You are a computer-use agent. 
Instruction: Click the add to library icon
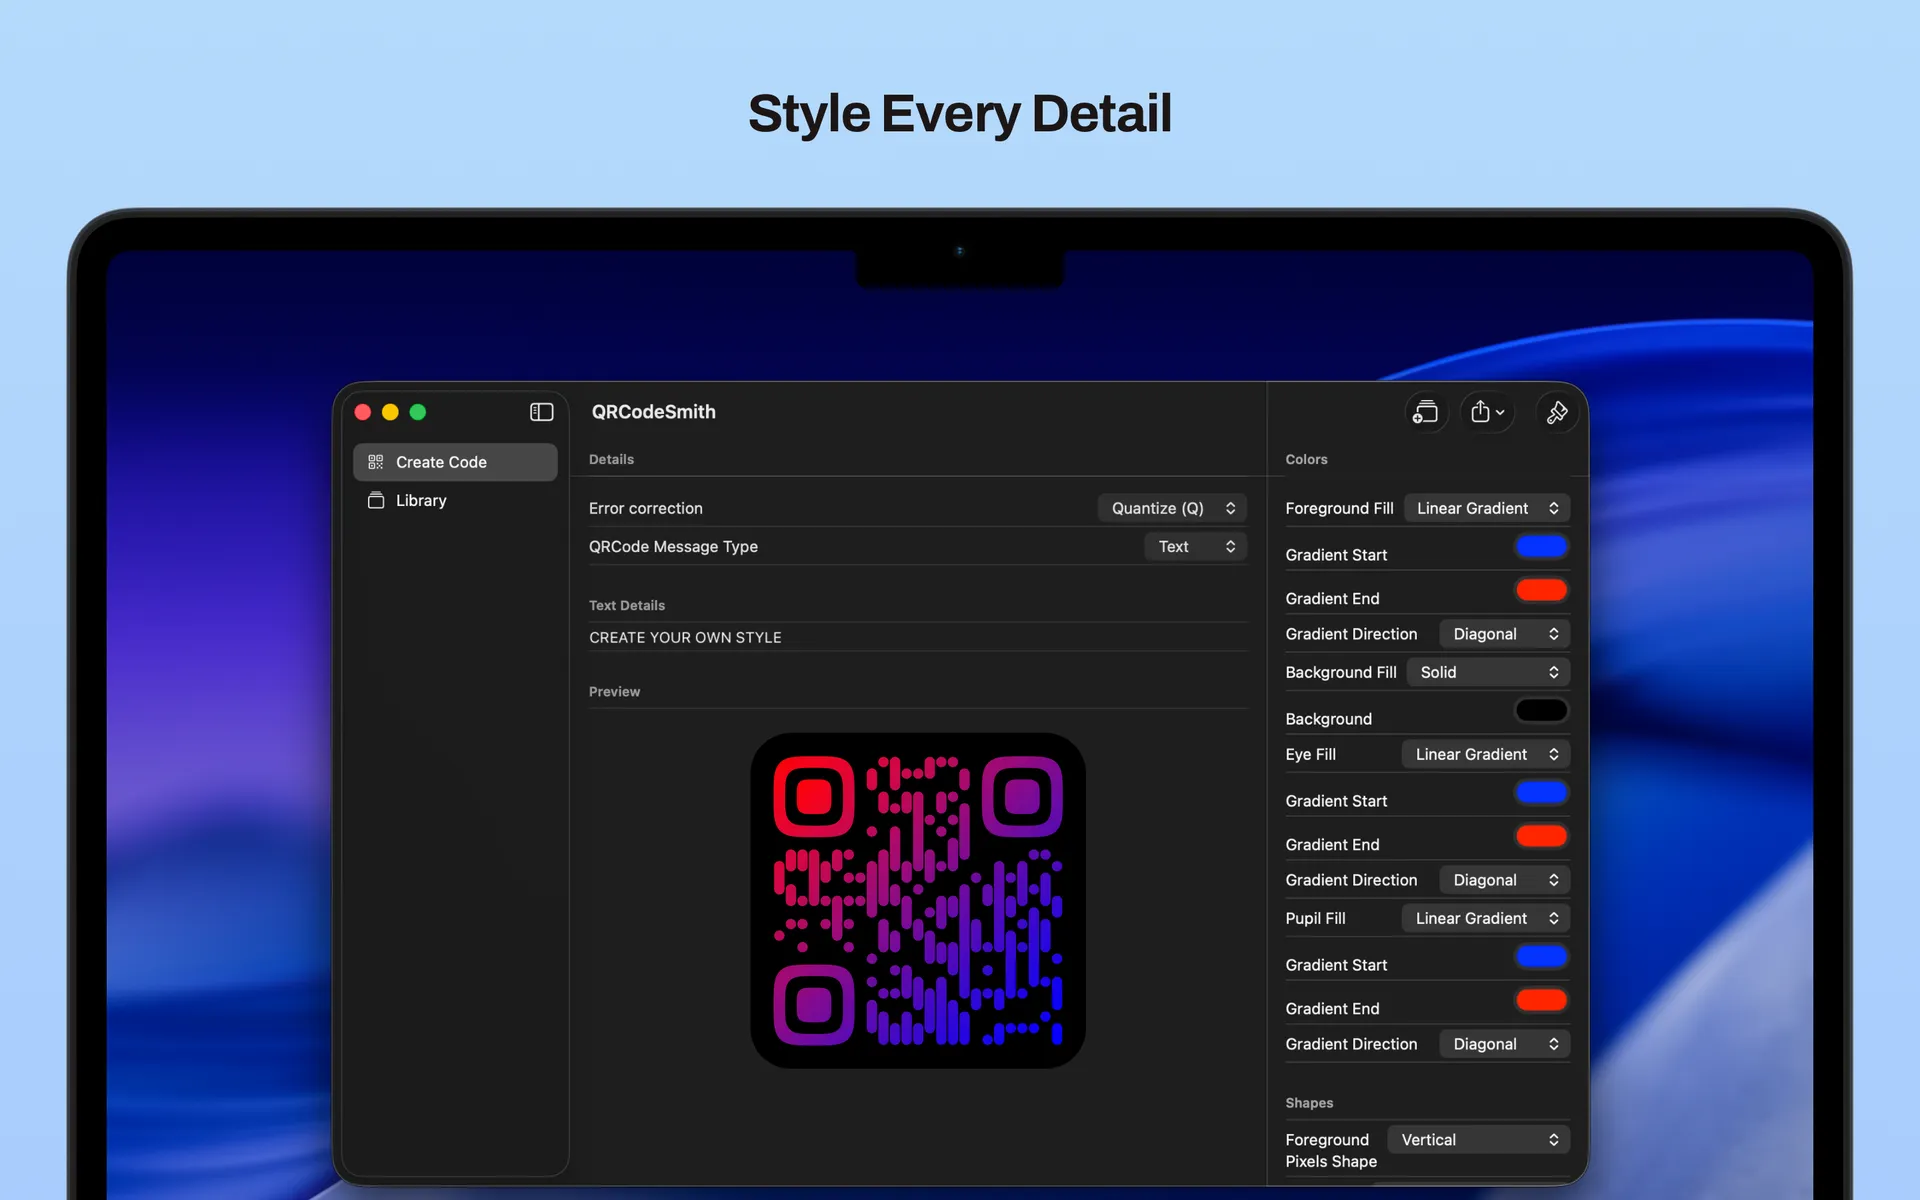[1425, 412]
